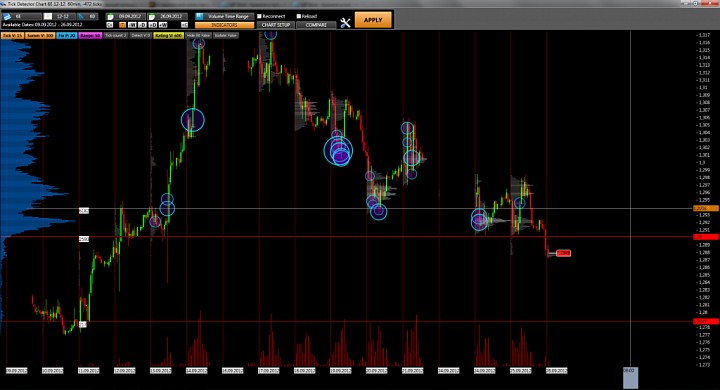Click the wrench and screwdriver settings icon
The height and width of the screenshot is (390, 720).
[x=345, y=22]
